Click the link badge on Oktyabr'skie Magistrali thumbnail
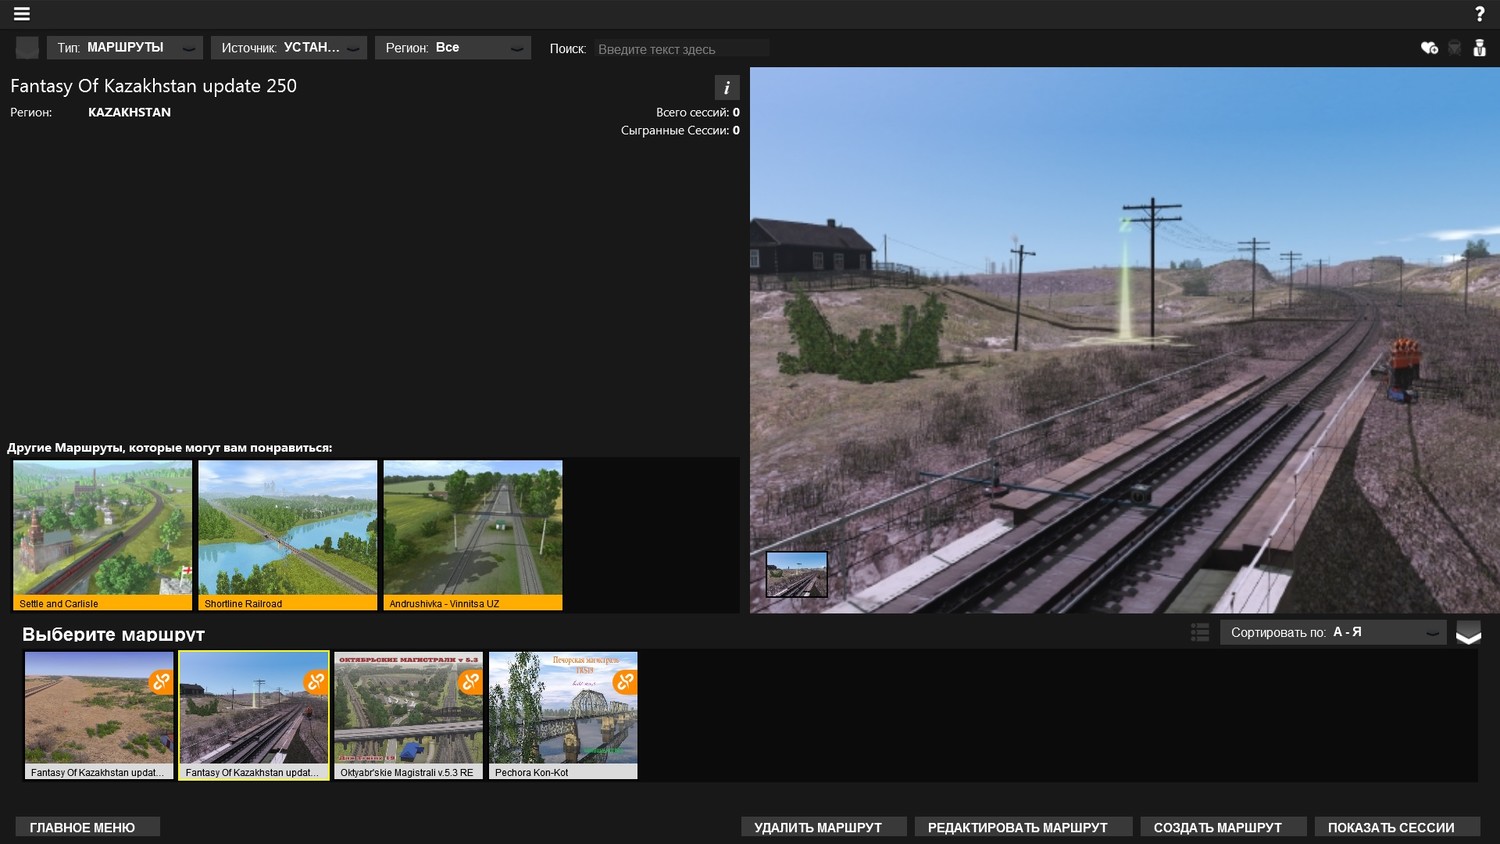This screenshot has height=844, width=1500. point(470,682)
